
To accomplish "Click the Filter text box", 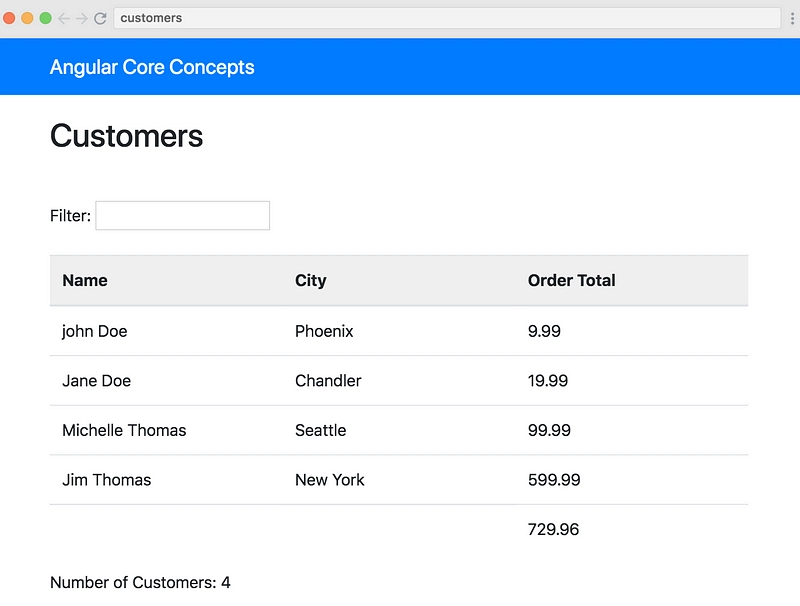I will 183,215.
